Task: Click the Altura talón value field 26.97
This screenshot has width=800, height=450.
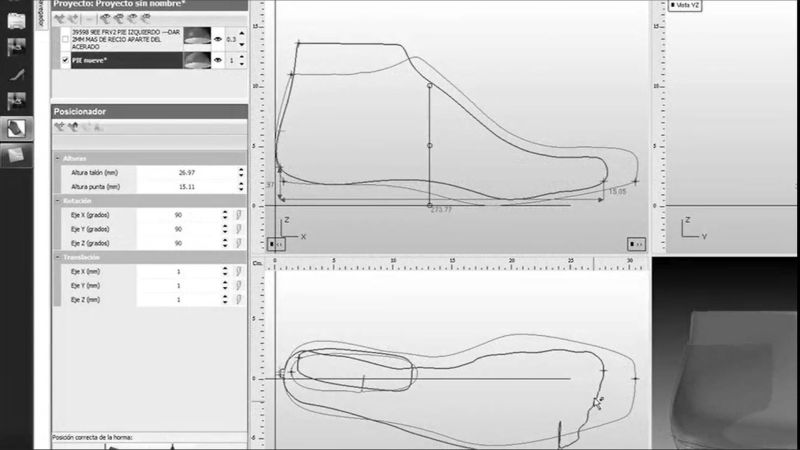Action: [x=187, y=173]
